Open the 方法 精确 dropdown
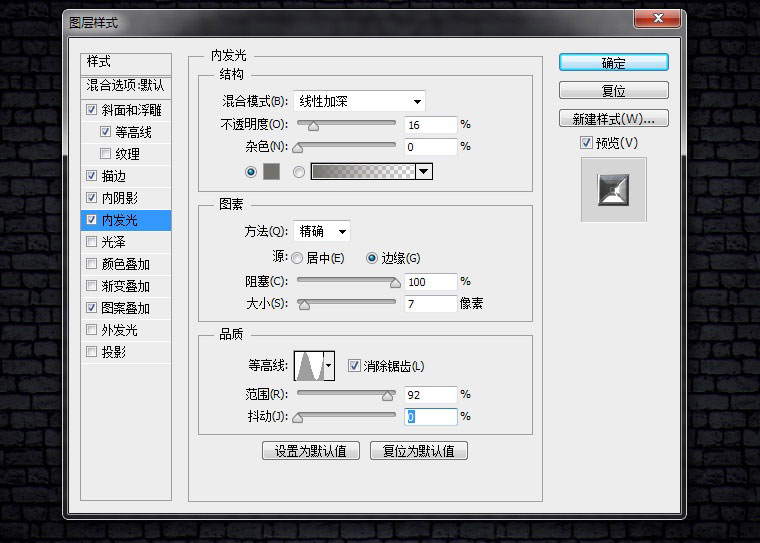This screenshot has height=543, width=760. [x=322, y=231]
